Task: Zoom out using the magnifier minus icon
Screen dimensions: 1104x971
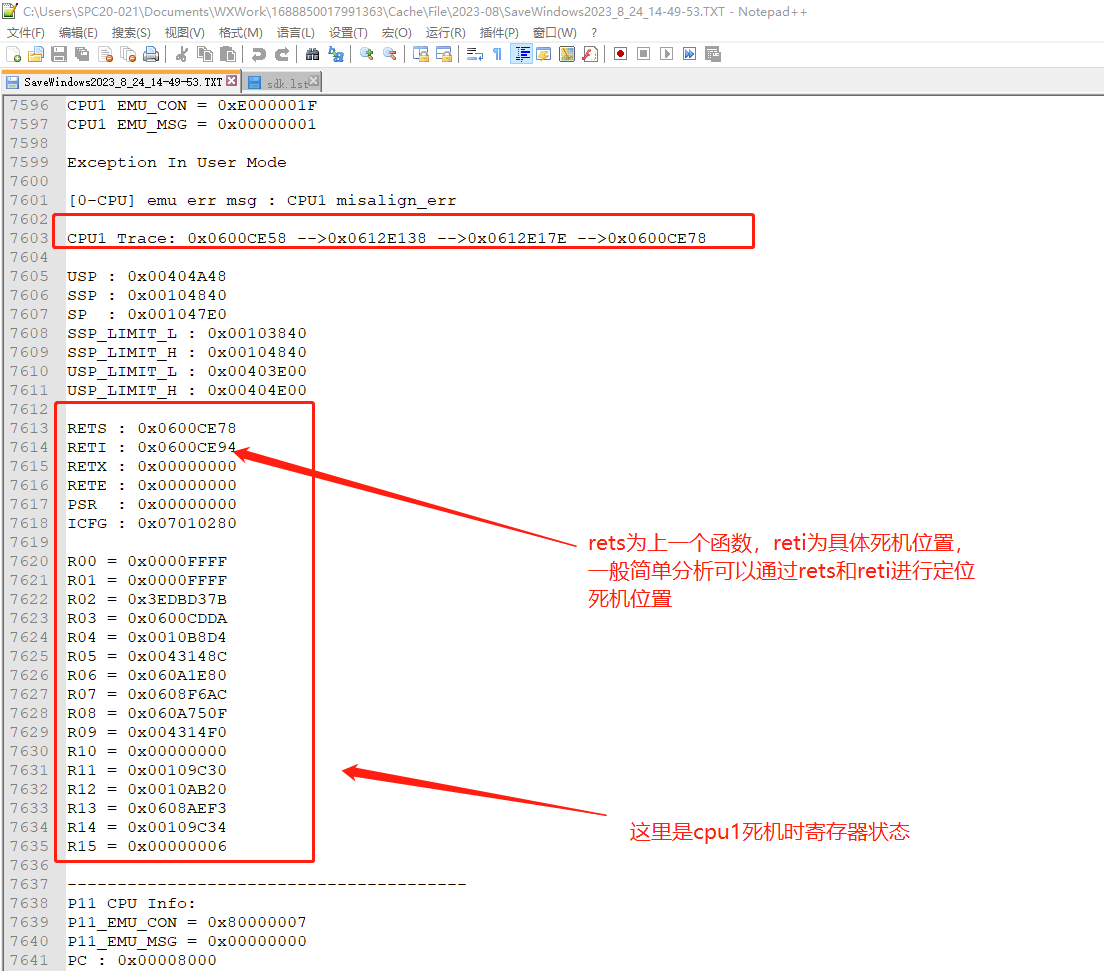Action: point(389,54)
